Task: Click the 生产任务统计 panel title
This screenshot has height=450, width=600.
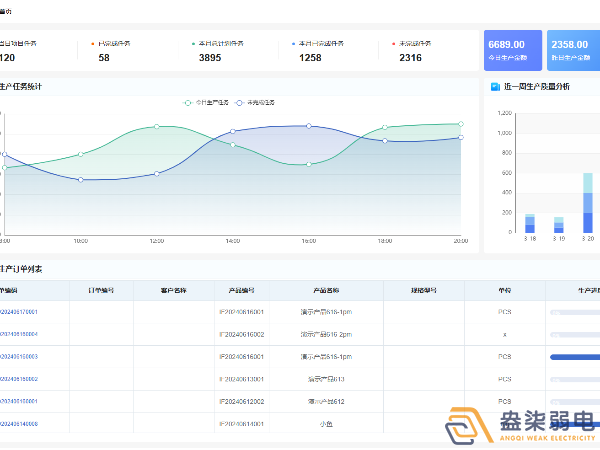Action: click(21, 87)
